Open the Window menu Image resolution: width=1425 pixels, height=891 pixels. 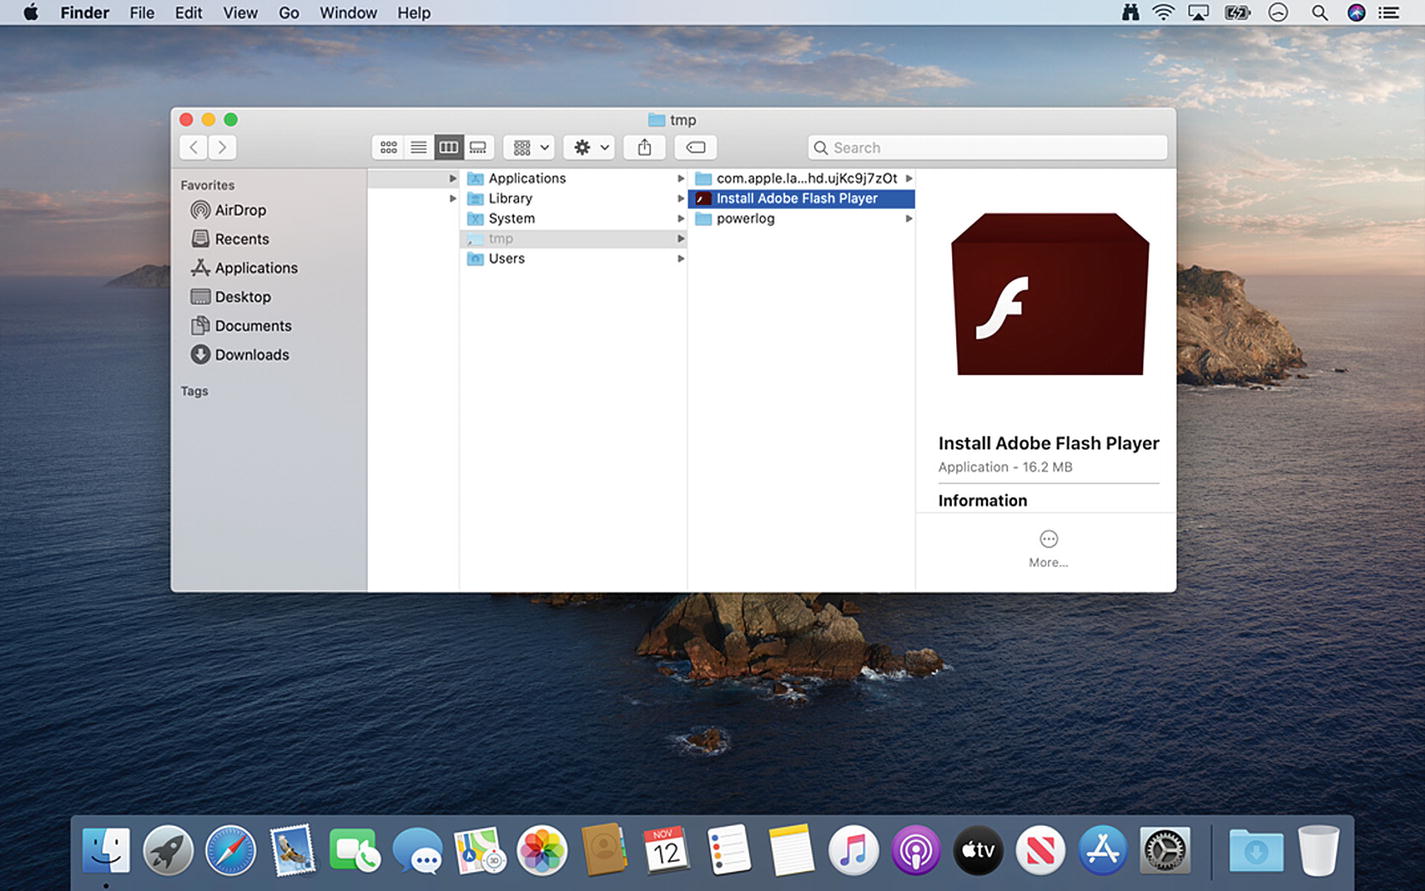pyautogui.click(x=348, y=13)
